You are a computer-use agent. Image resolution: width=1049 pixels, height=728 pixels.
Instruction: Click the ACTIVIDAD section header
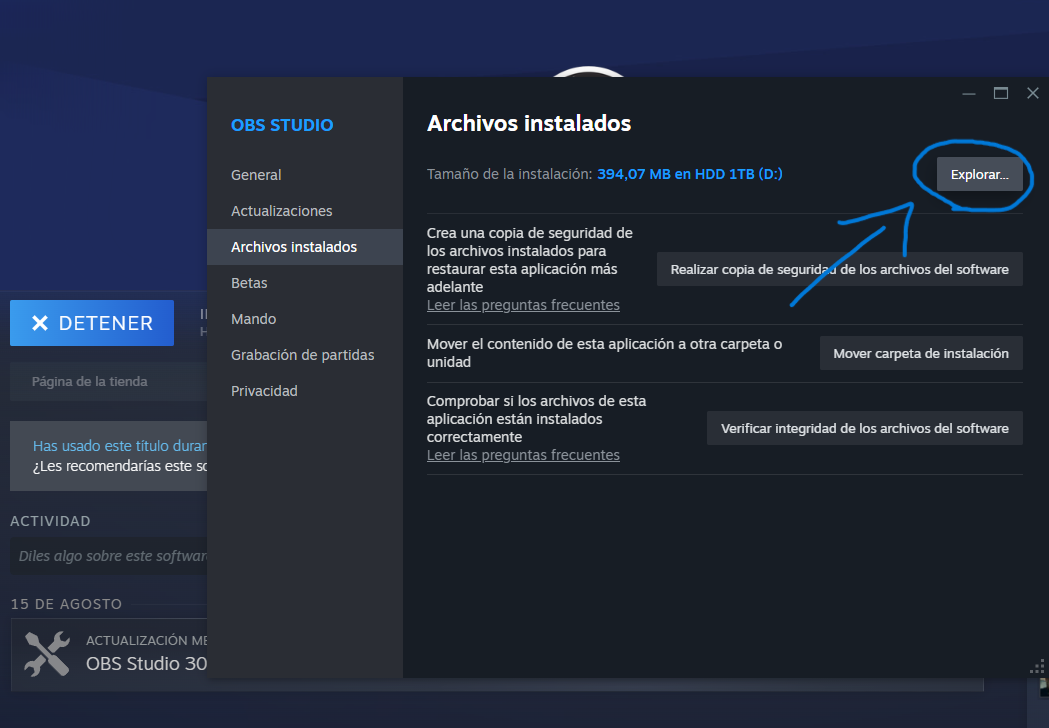point(50,521)
